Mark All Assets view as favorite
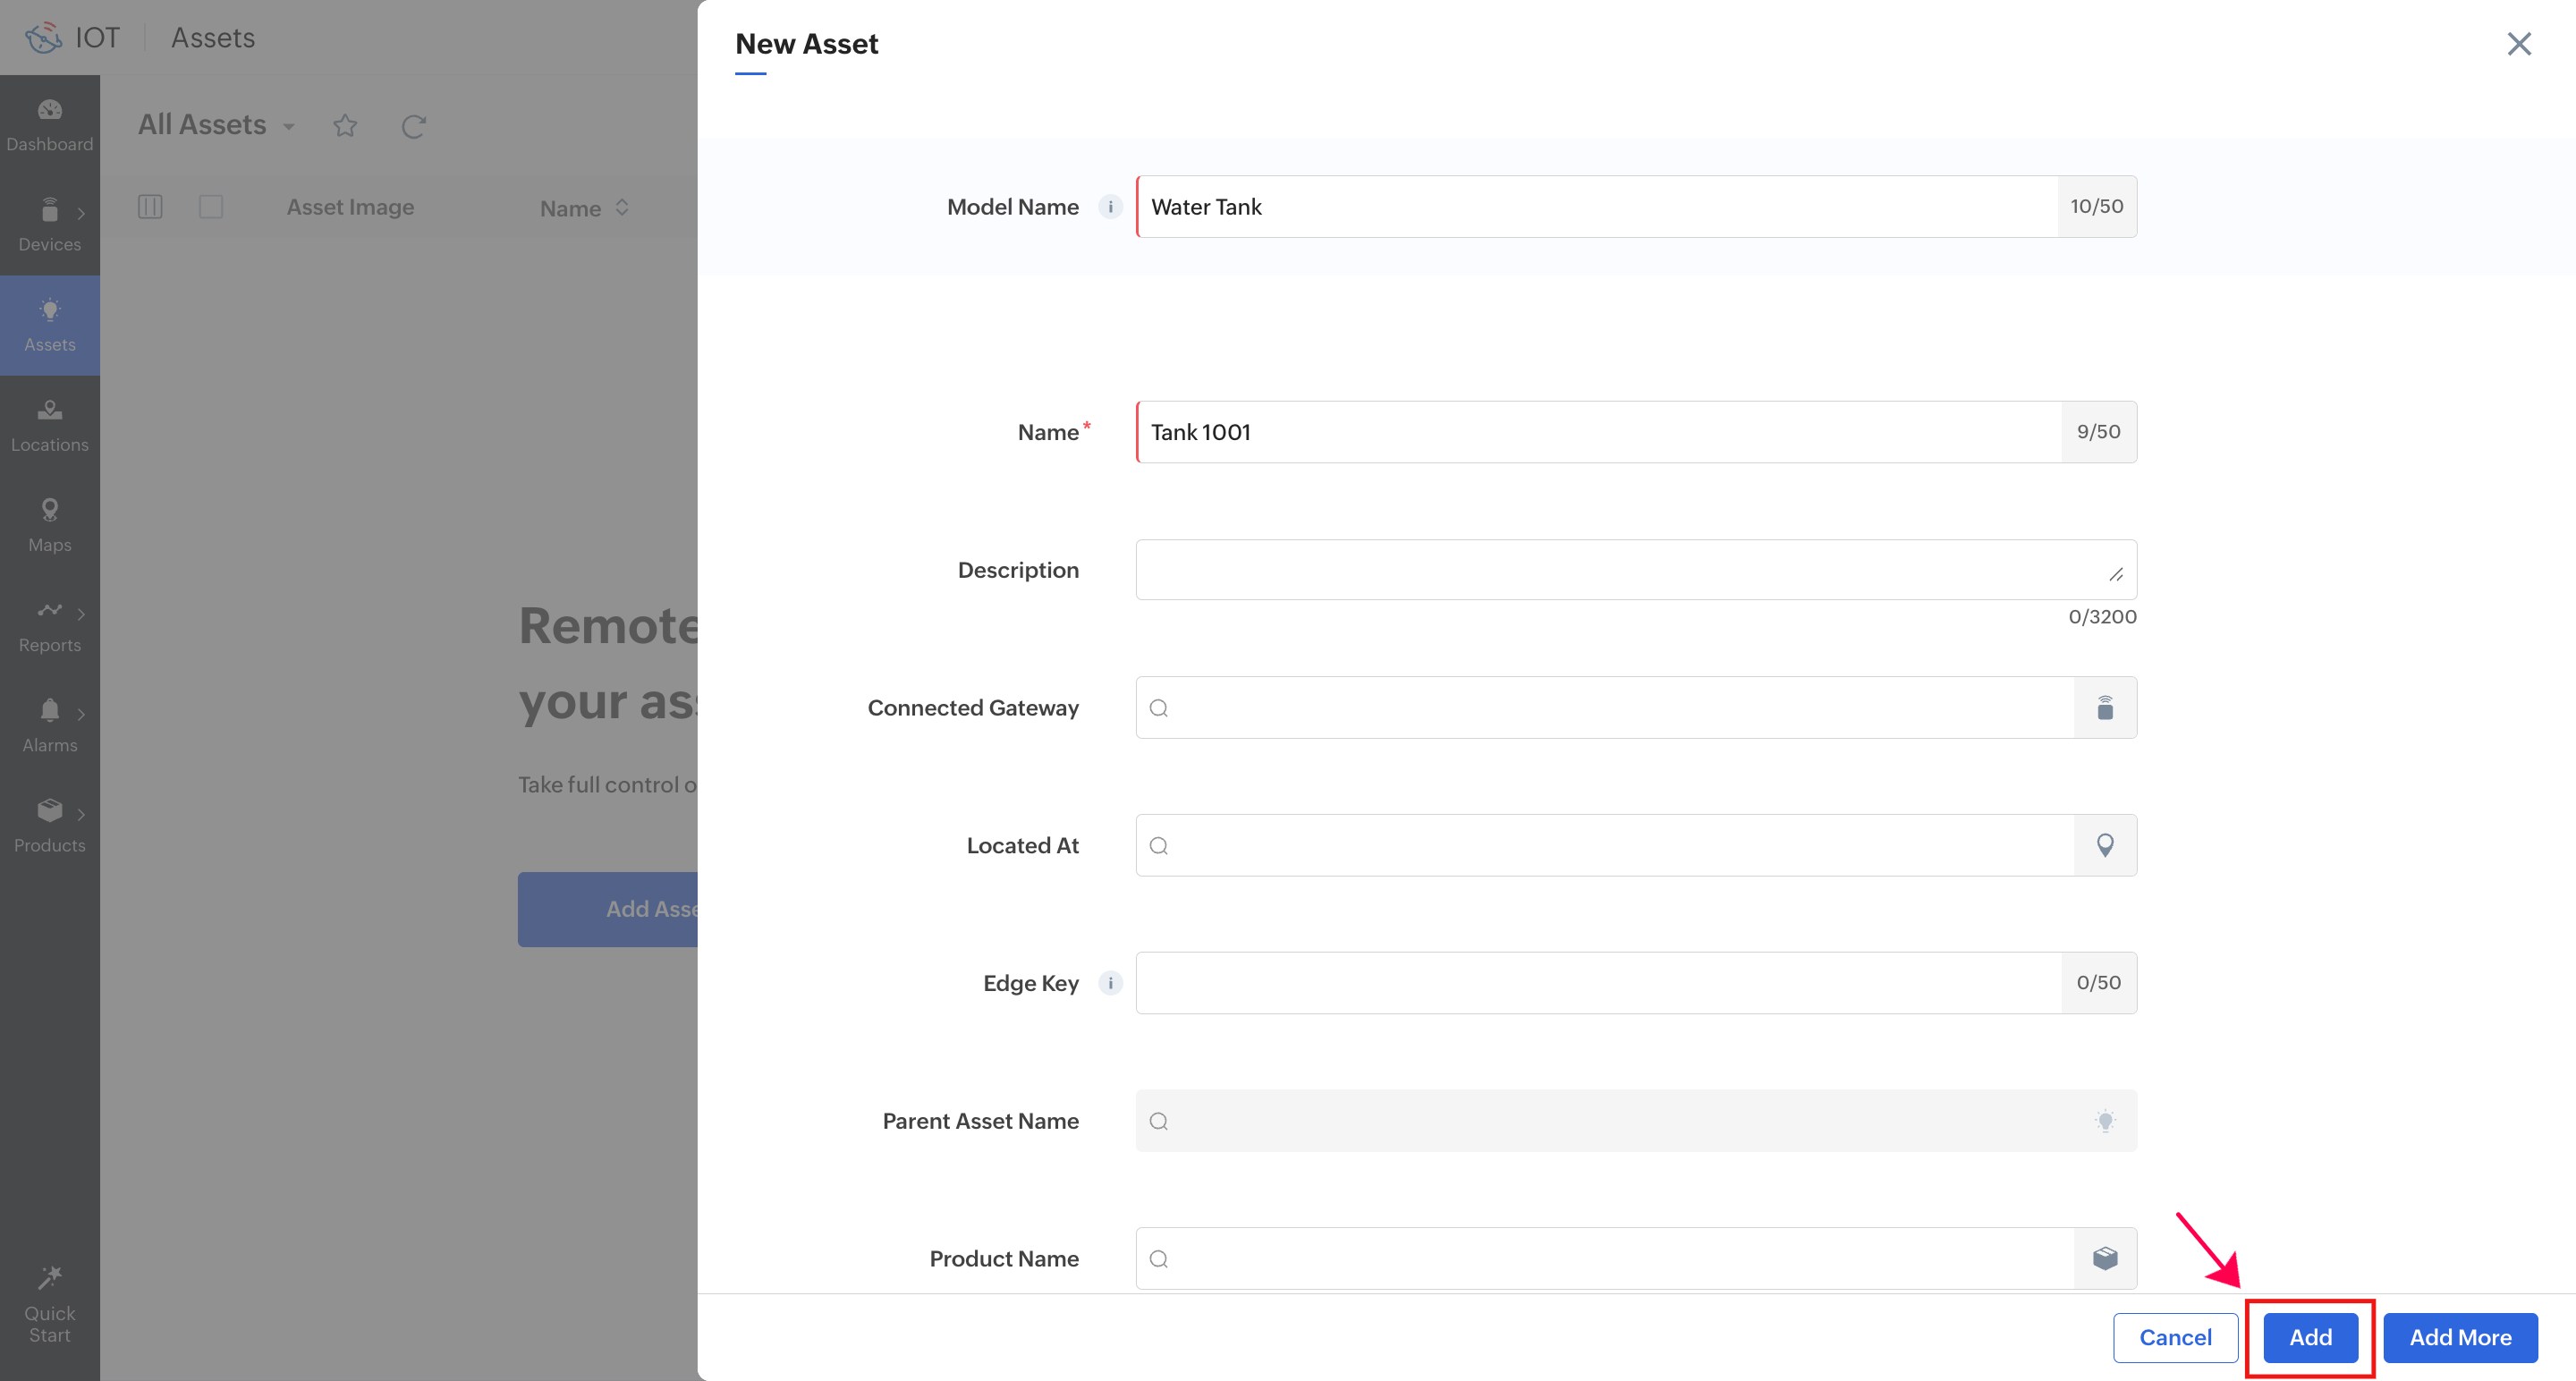The image size is (2576, 1381). click(345, 126)
